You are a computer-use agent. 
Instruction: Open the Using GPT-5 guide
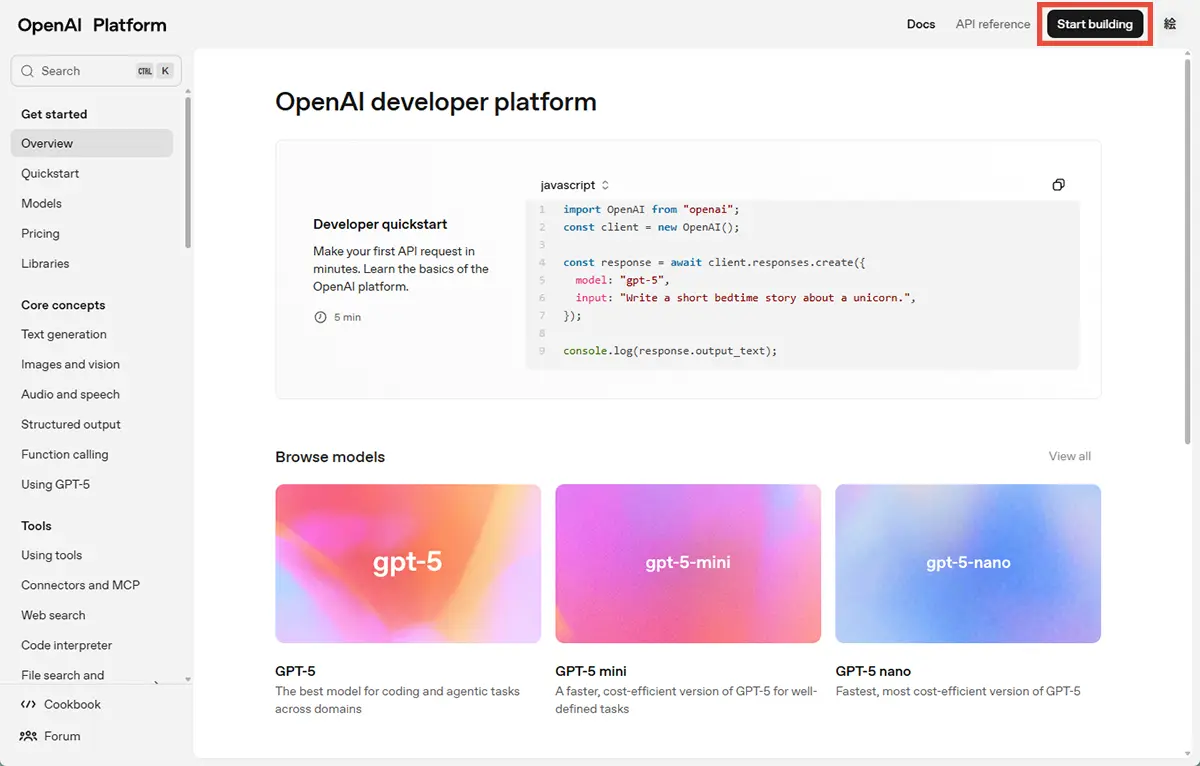coord(55,484)
